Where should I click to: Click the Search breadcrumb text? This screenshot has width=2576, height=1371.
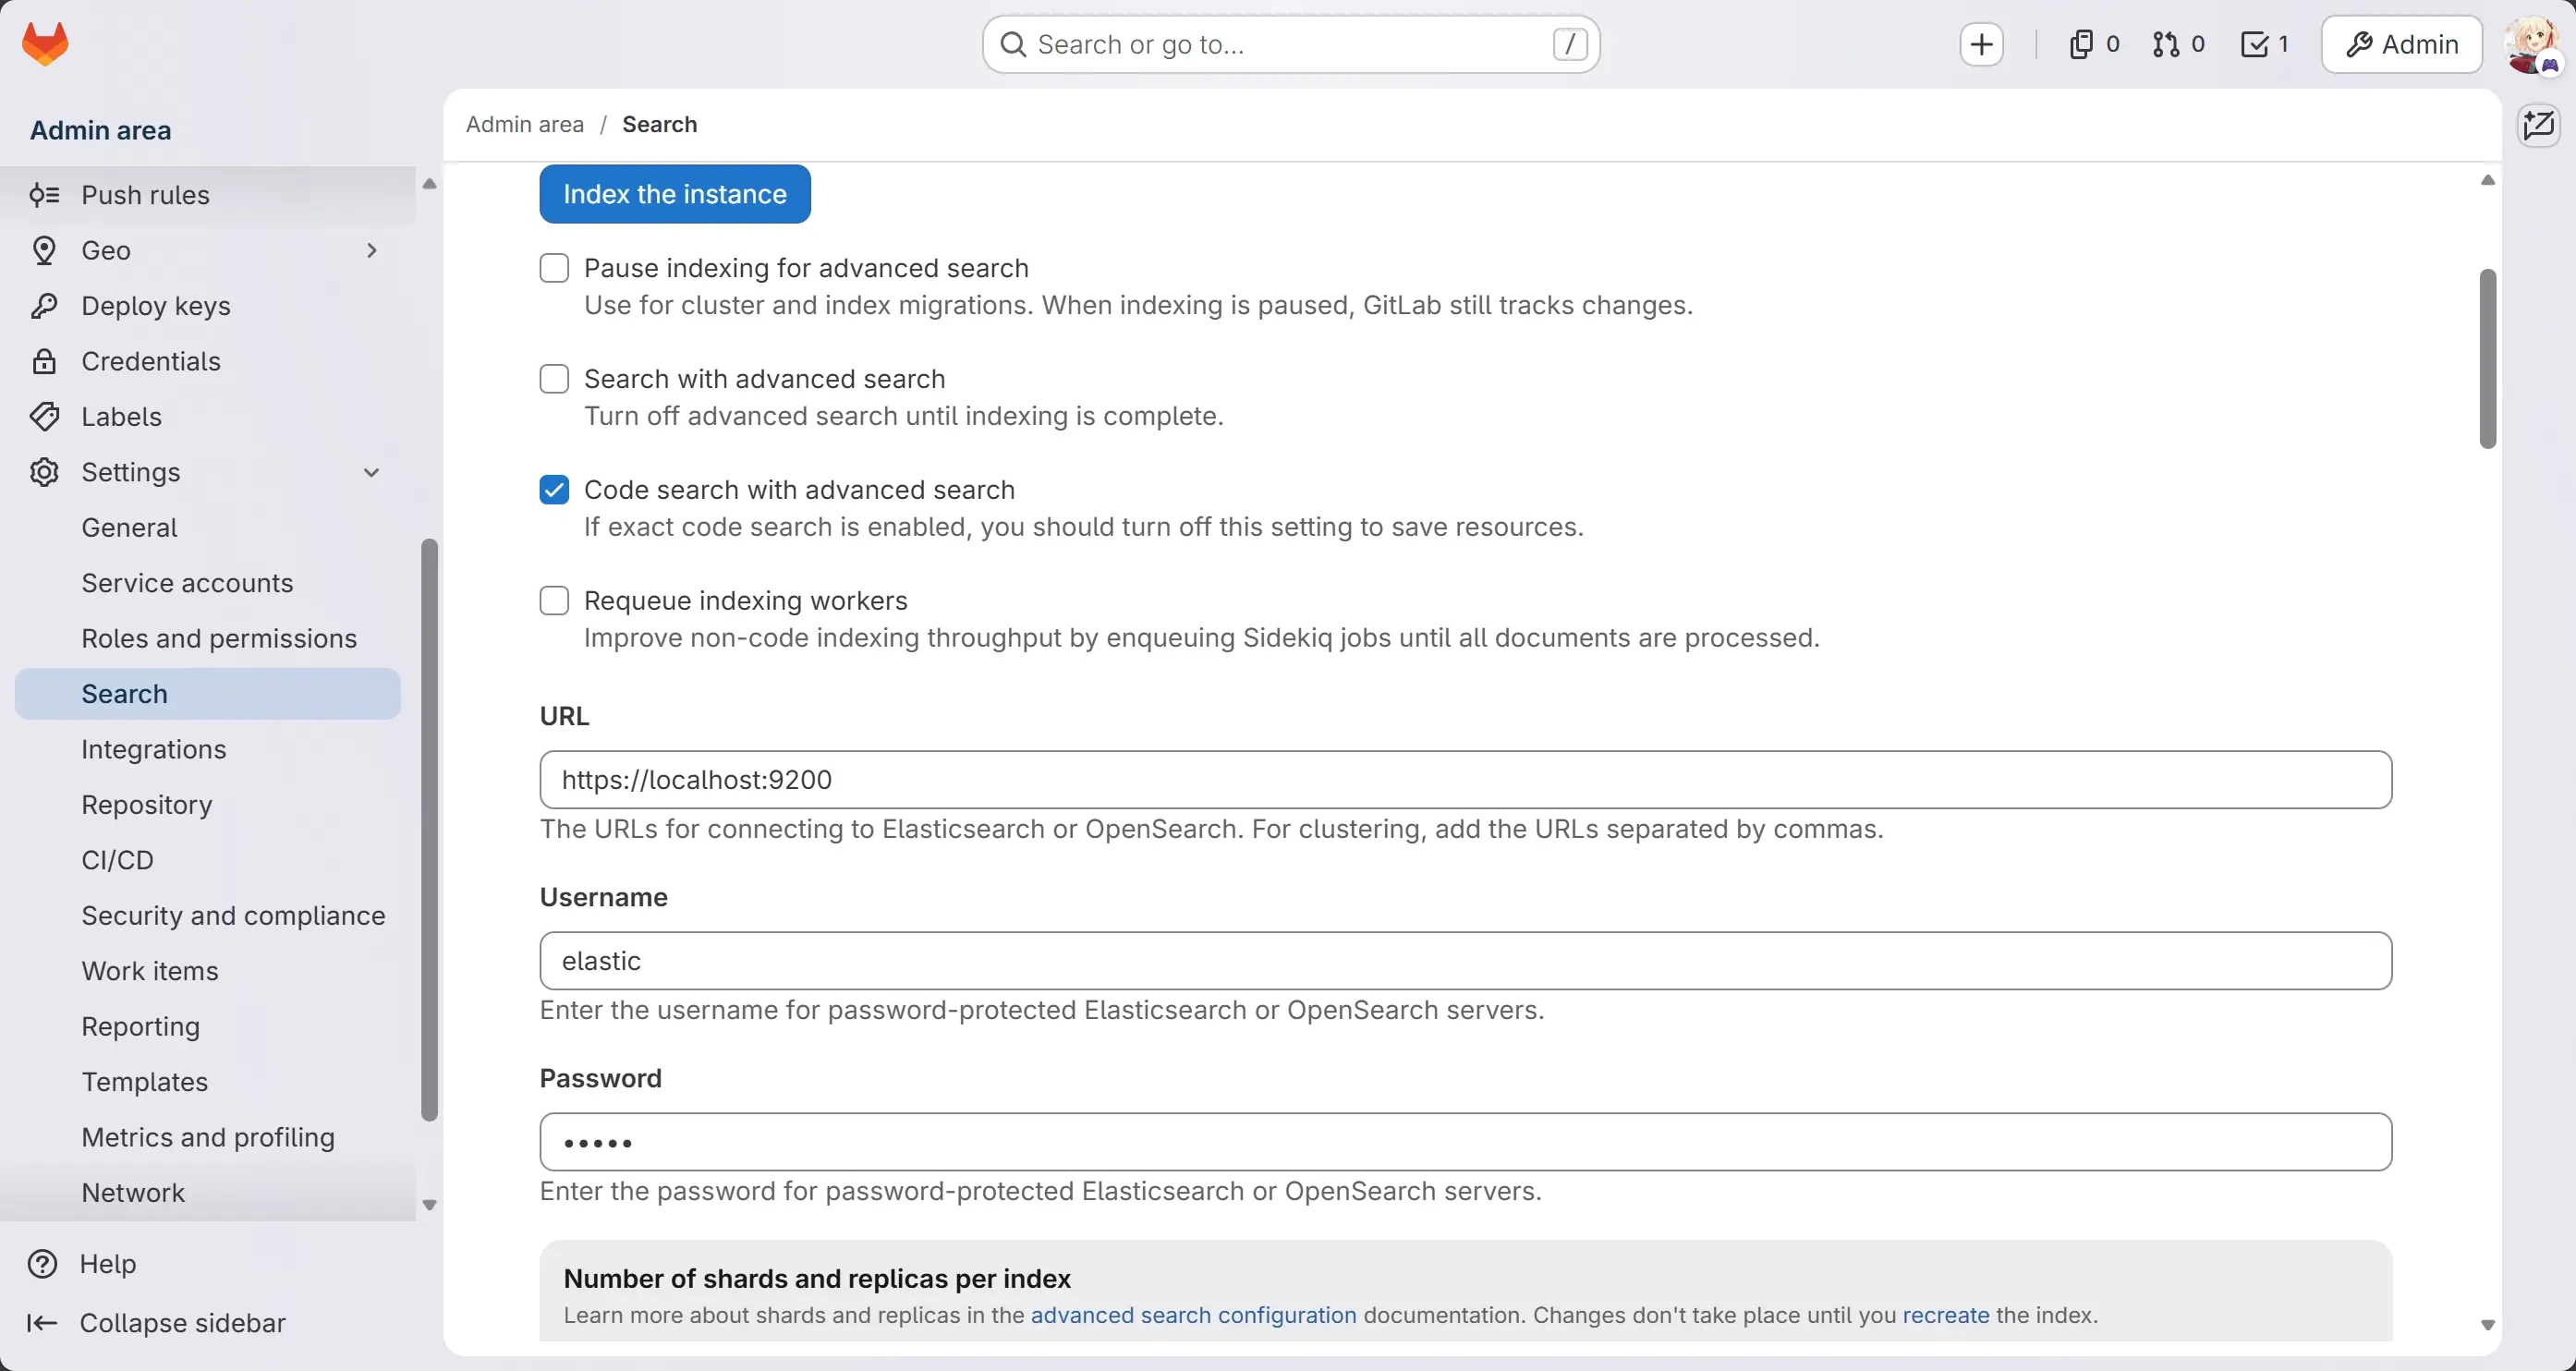pos(660,124)
